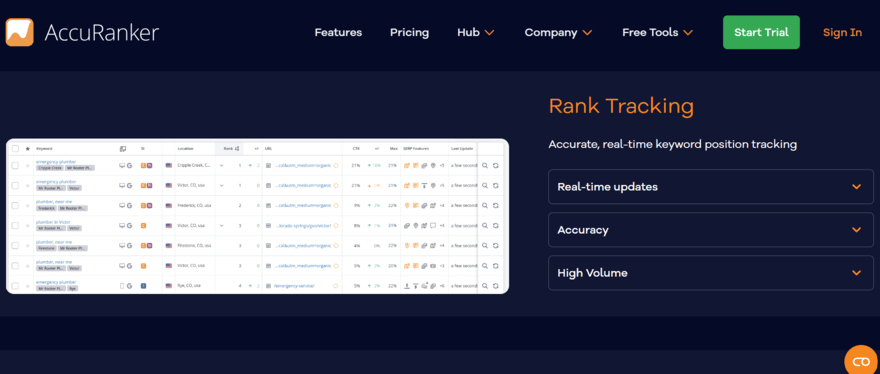The height and width of the screenshot is (374, 880).
Task: Click the magnifier icon in Frederick row
Action: [485, 206]
